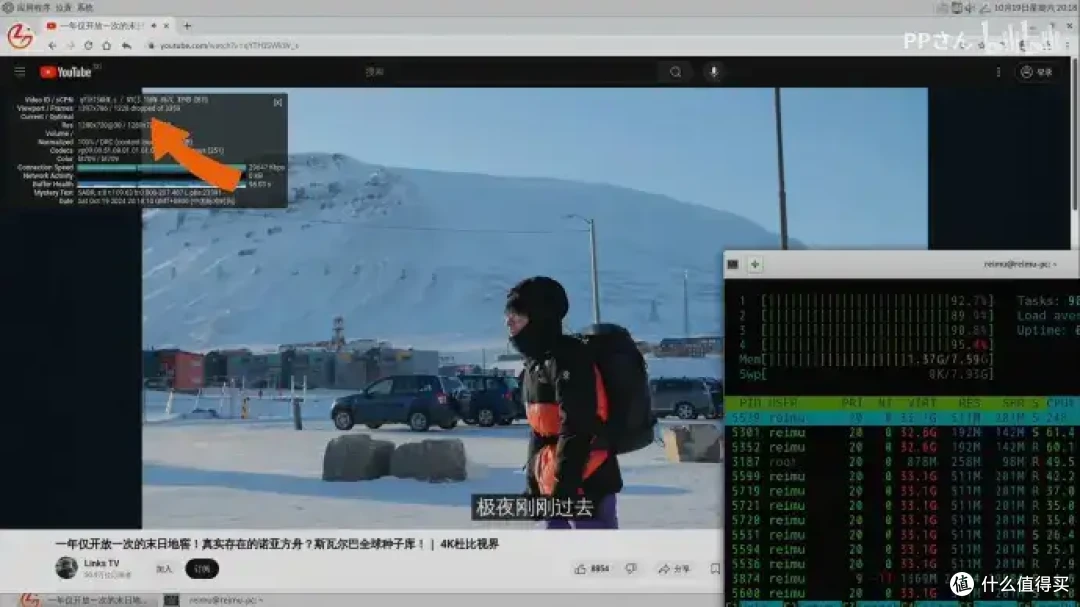
Task: Open the date and time clock
Action: click(1035, 8)
